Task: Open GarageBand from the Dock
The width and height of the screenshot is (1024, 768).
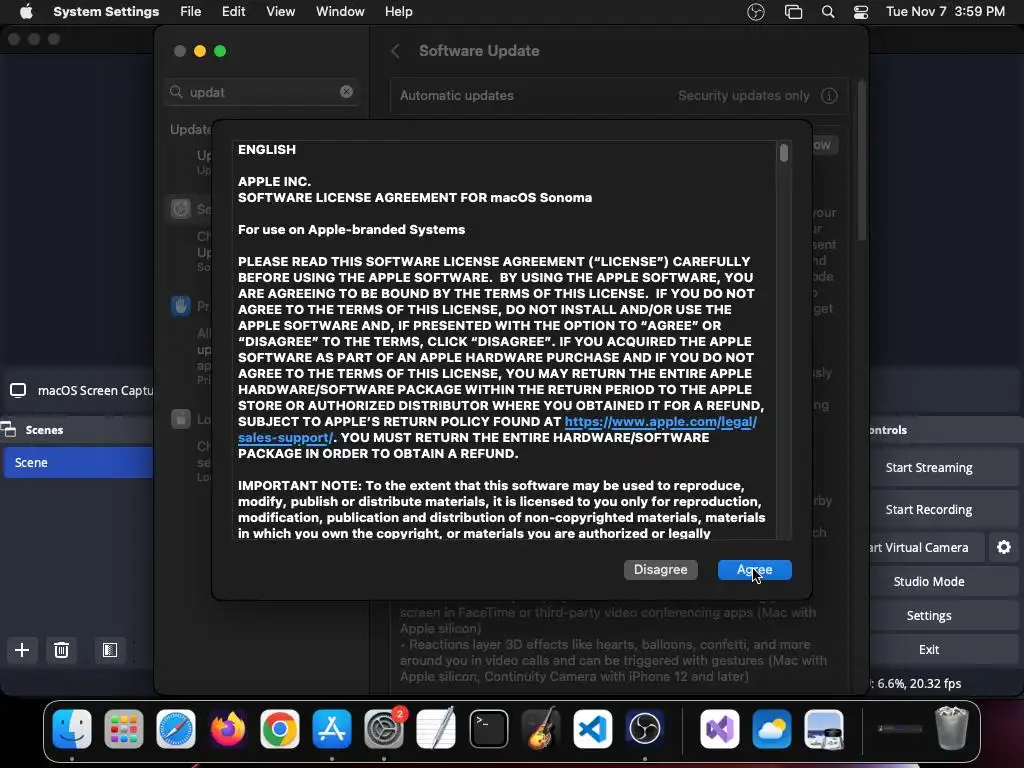Action: (541, 729)
